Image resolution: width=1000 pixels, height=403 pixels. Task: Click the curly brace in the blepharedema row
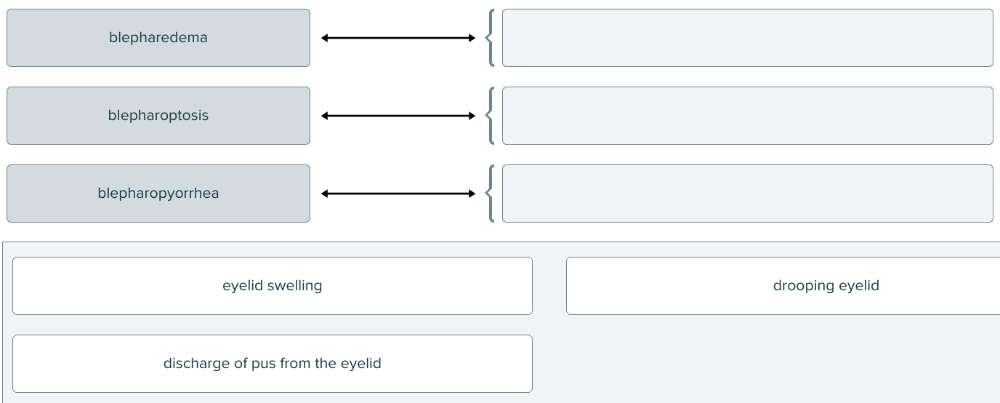[489, 38]
